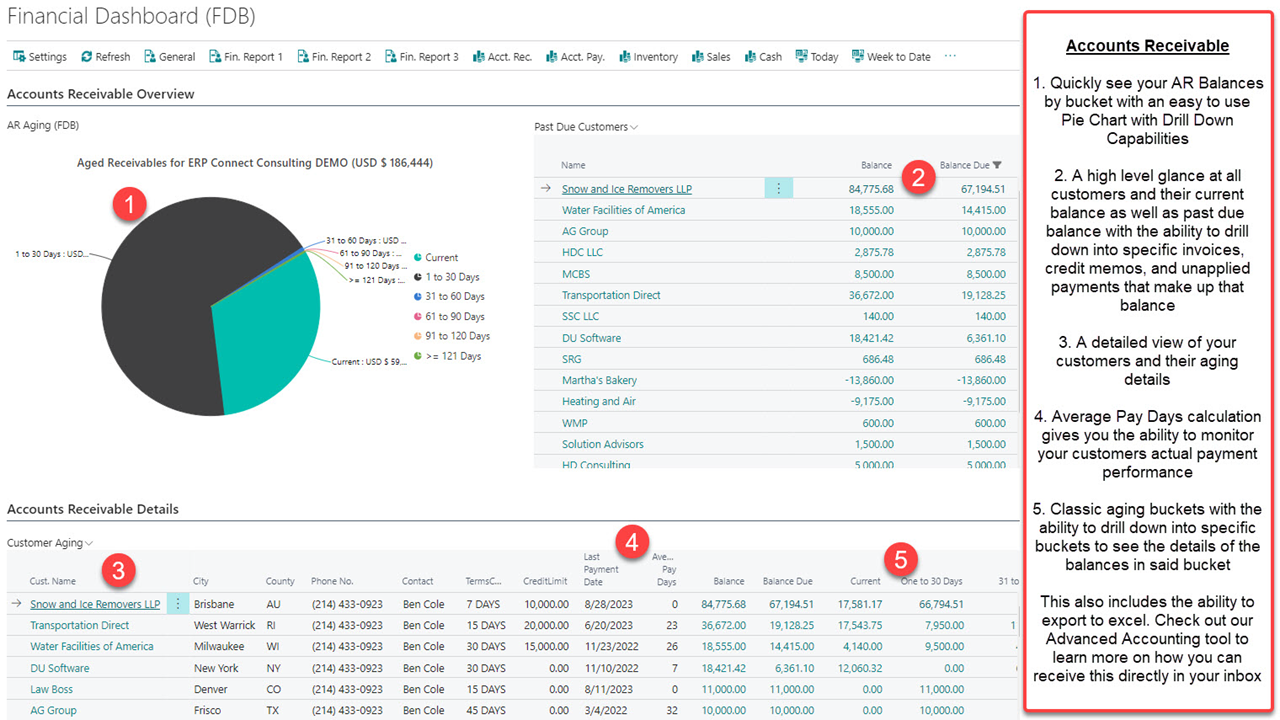Open Transportation Direct in Customer Aging table

79,625
